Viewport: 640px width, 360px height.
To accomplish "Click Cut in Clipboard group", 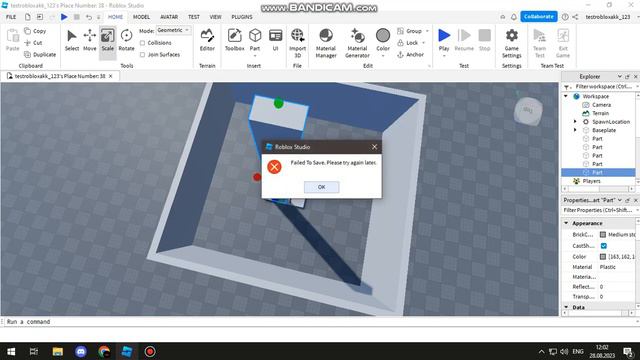I will [33, 42].
